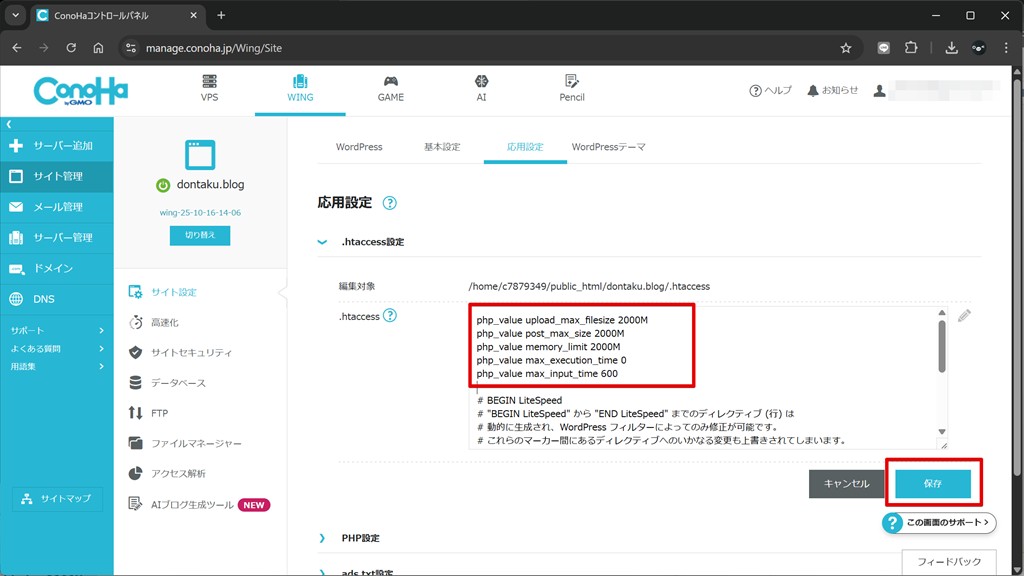Open DNS in sidebar

tap(56, 299)
